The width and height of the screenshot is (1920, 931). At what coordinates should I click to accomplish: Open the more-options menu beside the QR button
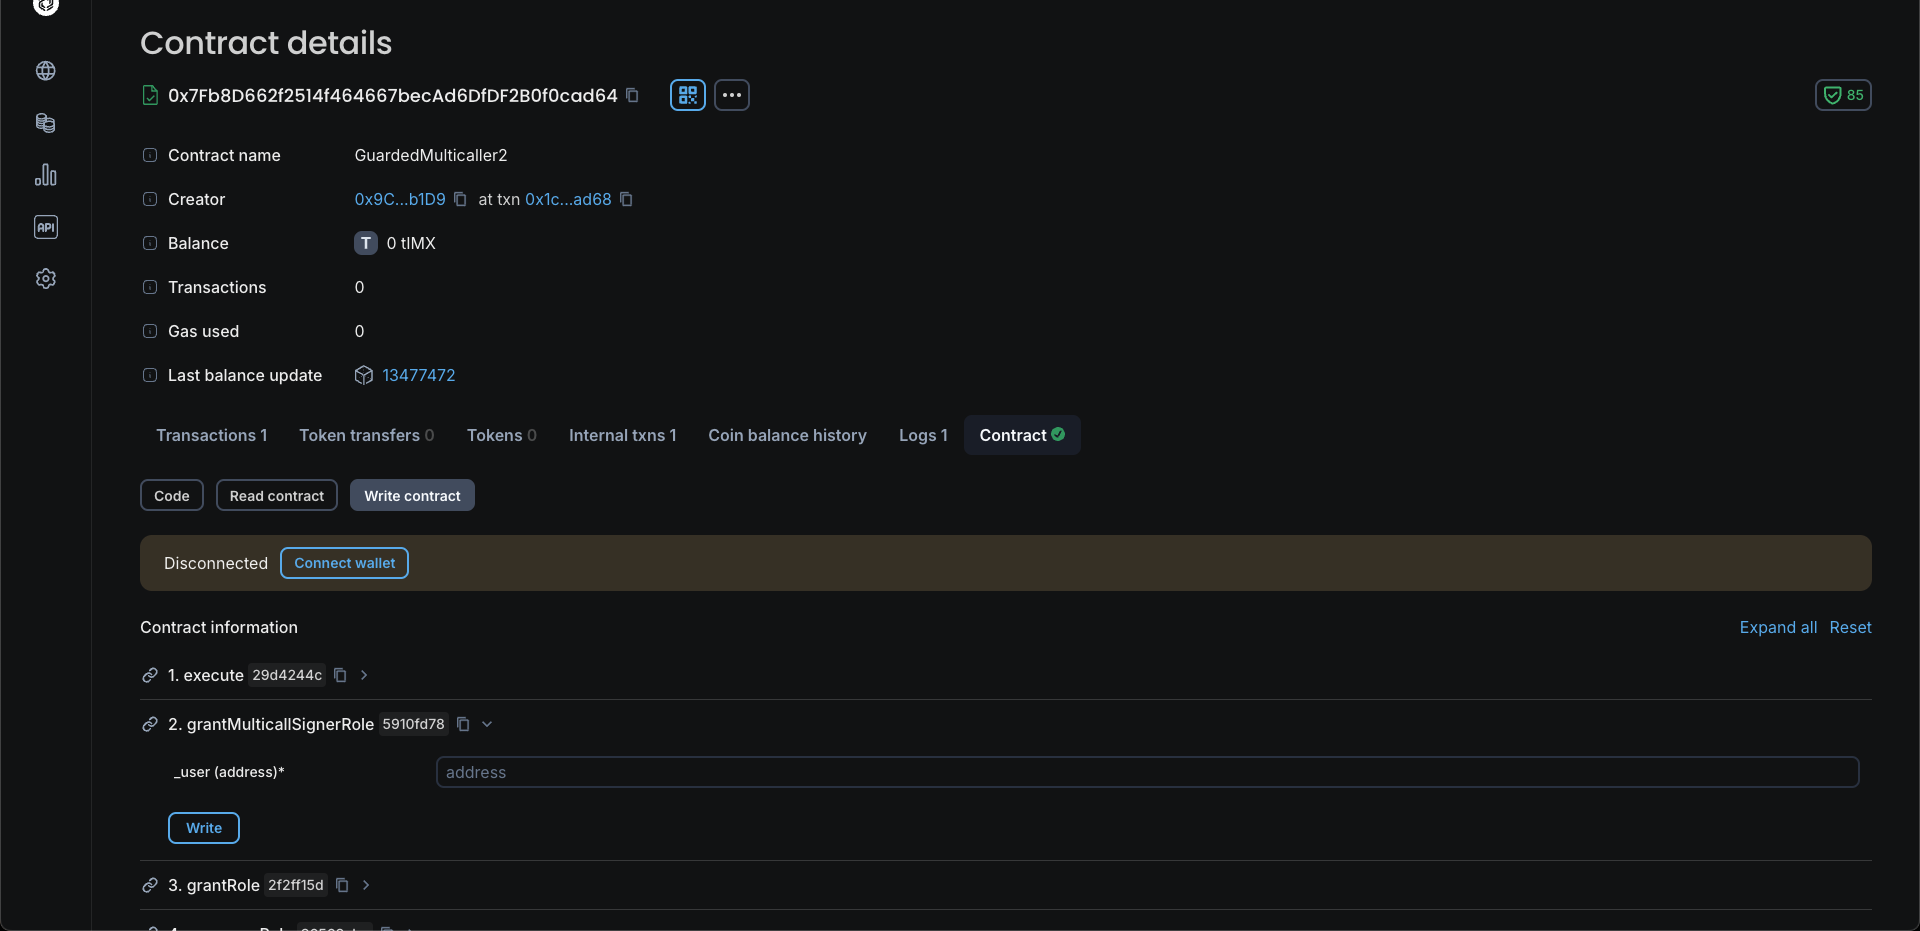click(x=732, y=95)
